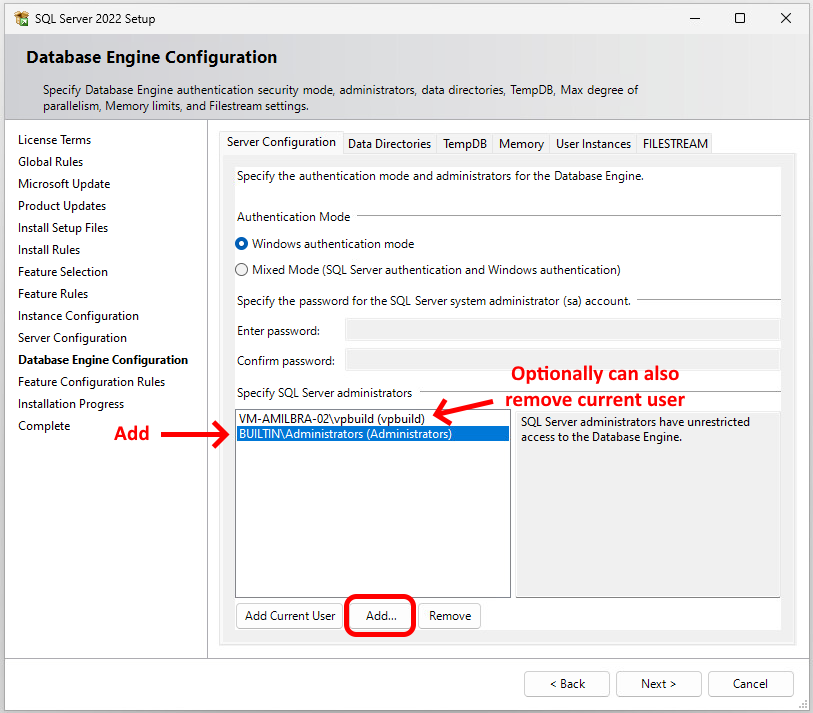This screenshot has width=813, height=713.
Task: Select Windows authentication mode radio button
Action: coord(242,244)
